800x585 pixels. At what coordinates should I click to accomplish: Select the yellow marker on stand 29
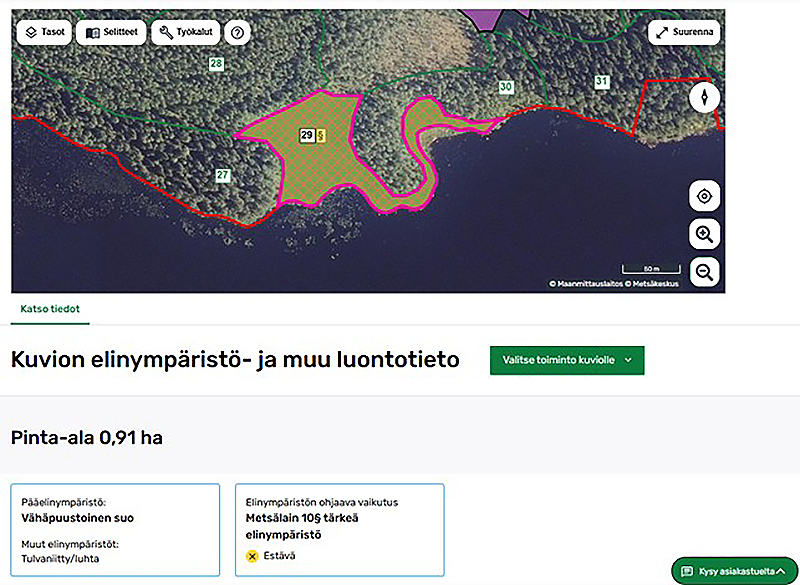[321, 135]
